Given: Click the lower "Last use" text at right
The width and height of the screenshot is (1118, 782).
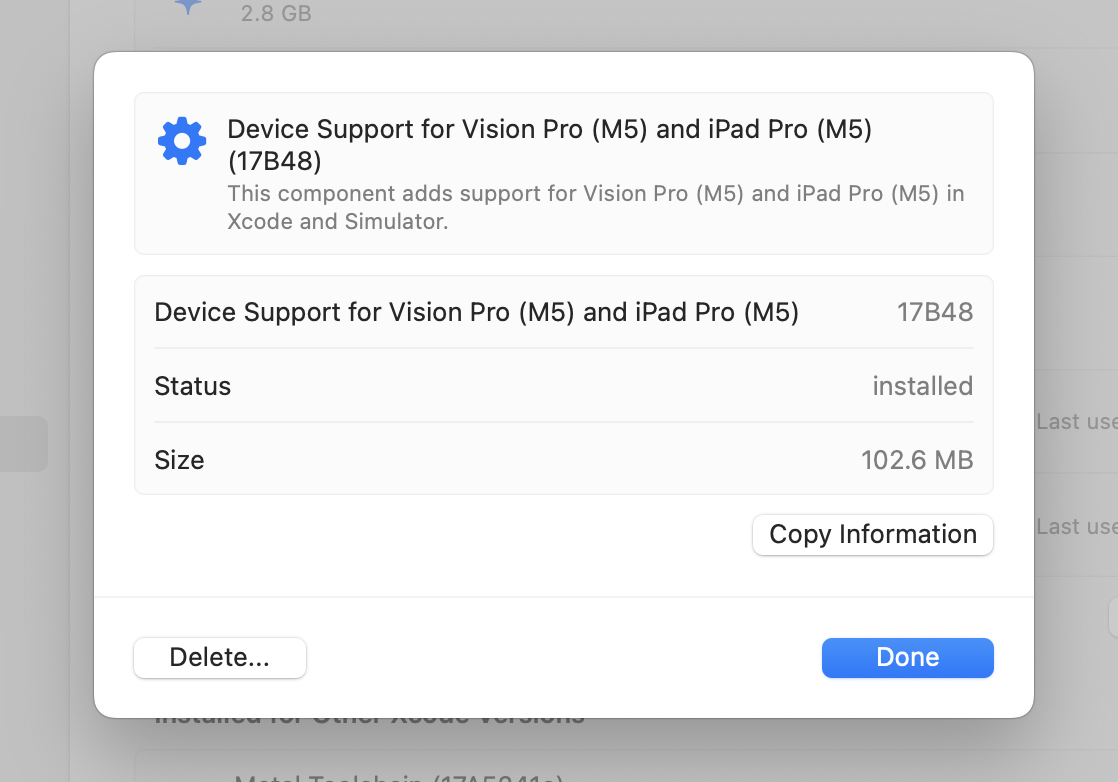Looking at the screenshot, I should [x=1076, y=527].
